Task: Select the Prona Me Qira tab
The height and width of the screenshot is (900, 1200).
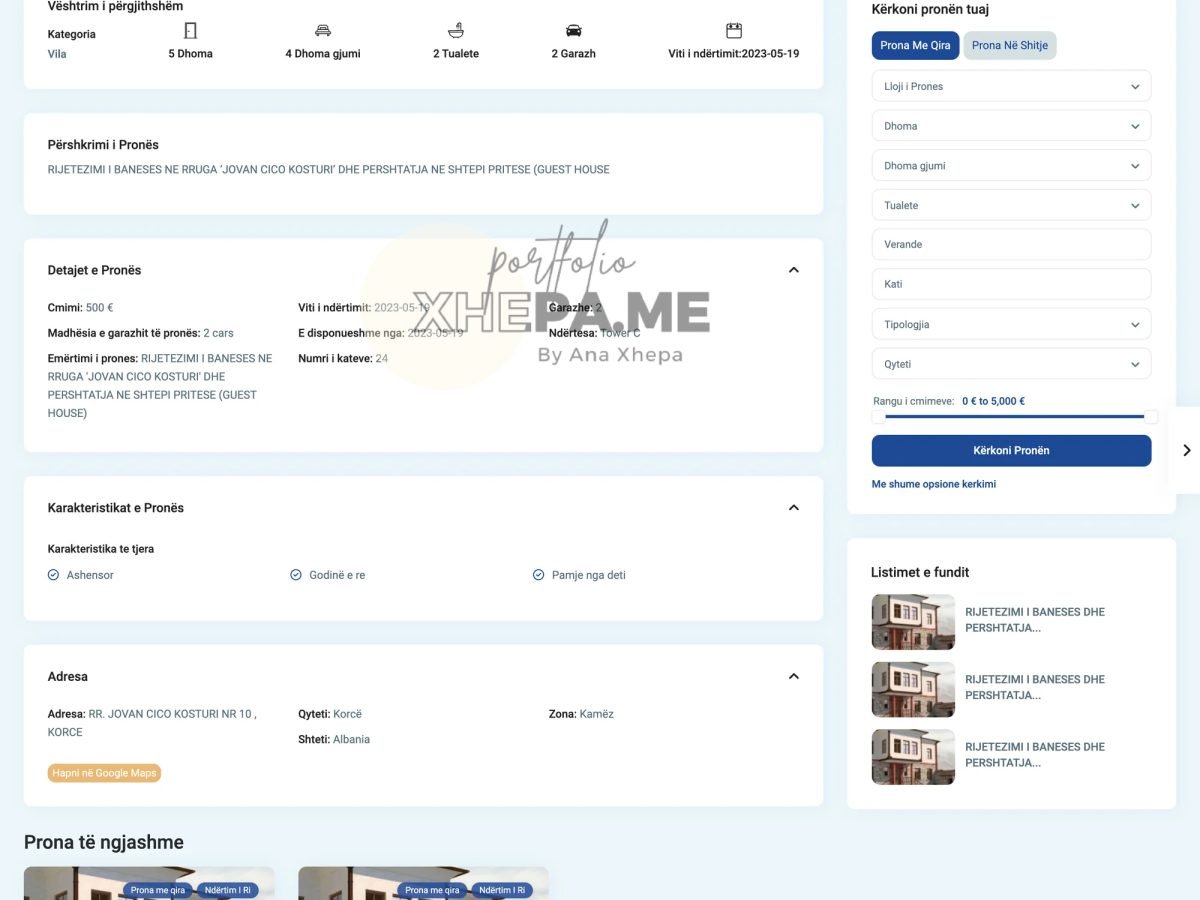Action: pyautogui.click(x=915, y=46)
